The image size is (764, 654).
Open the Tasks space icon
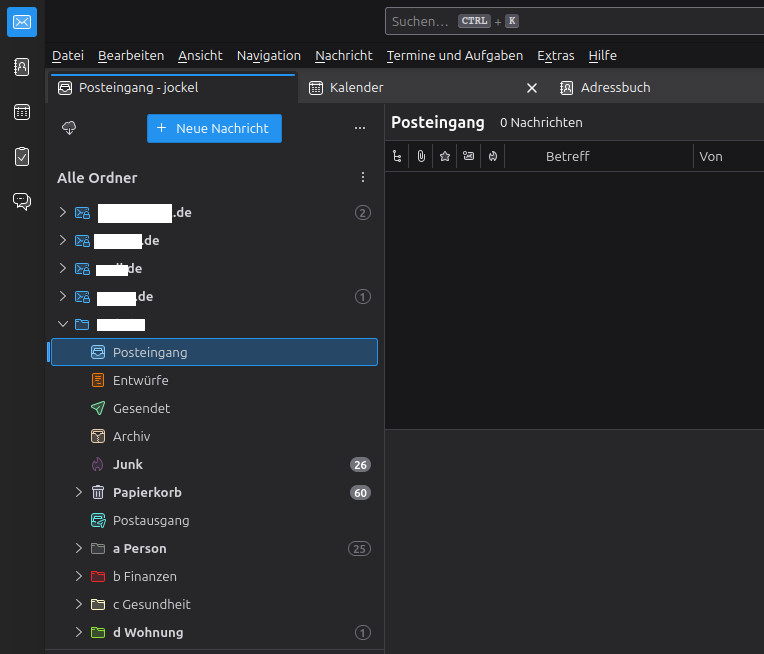click(21, 156)
